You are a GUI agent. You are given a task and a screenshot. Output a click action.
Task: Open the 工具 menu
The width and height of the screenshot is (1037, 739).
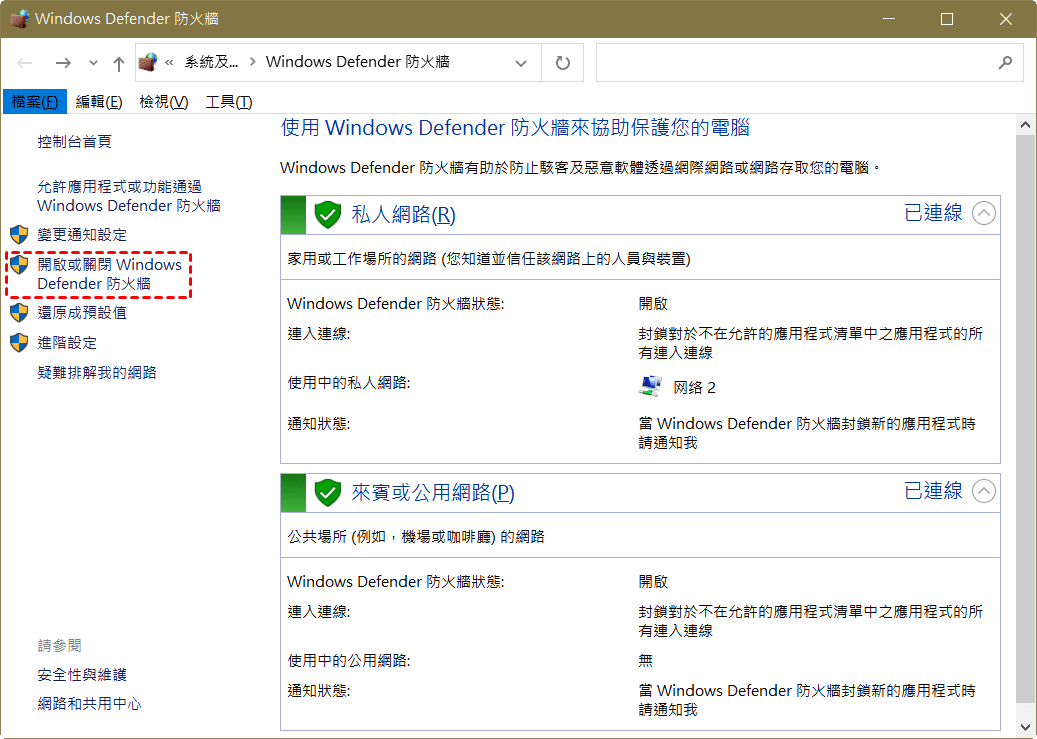[228, 102]
